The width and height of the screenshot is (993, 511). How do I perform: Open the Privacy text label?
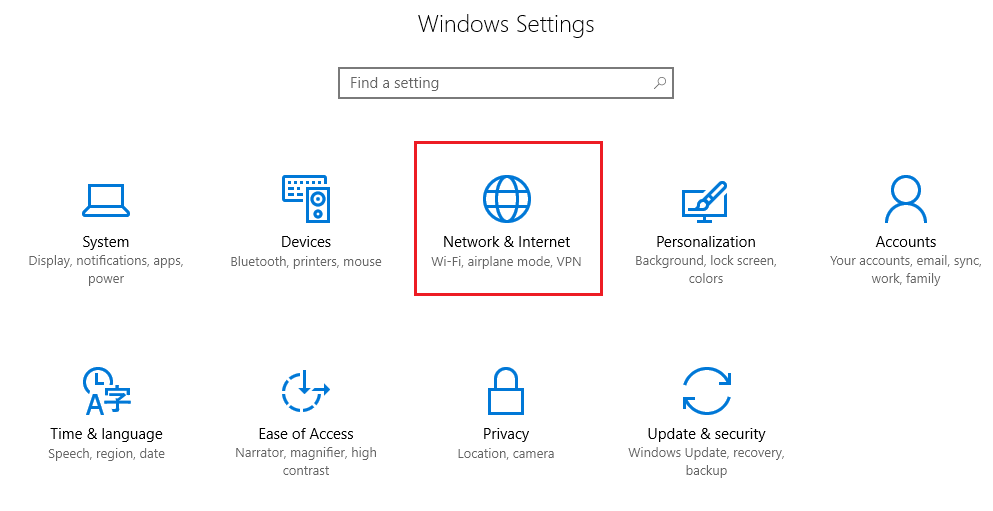[x=506, y=434]
